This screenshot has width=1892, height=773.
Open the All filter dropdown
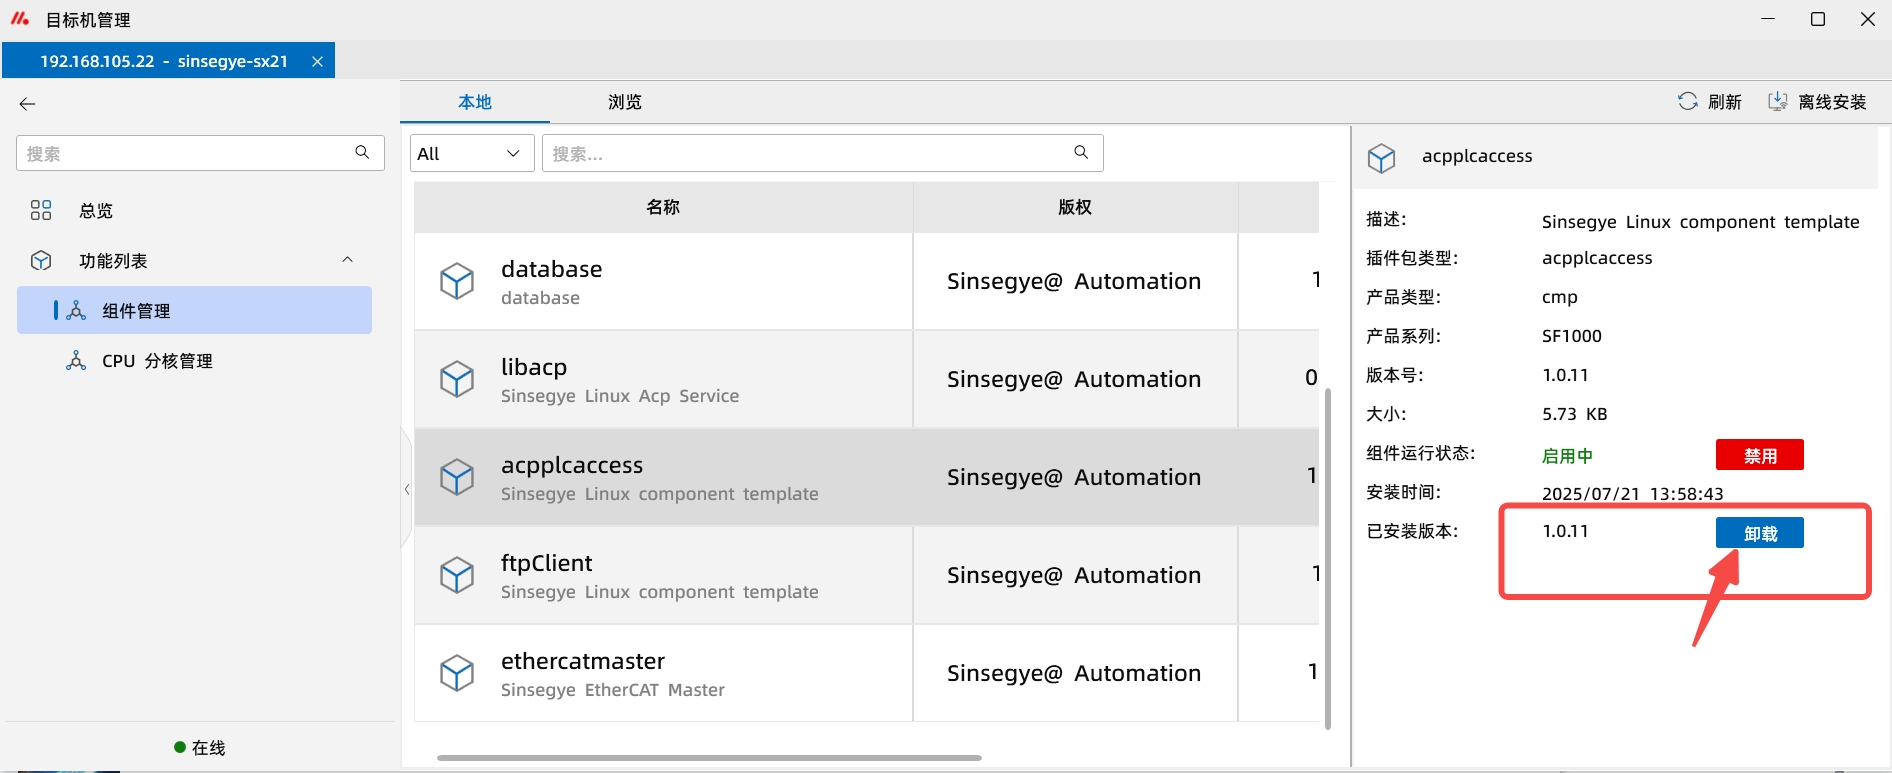point(471,153)
